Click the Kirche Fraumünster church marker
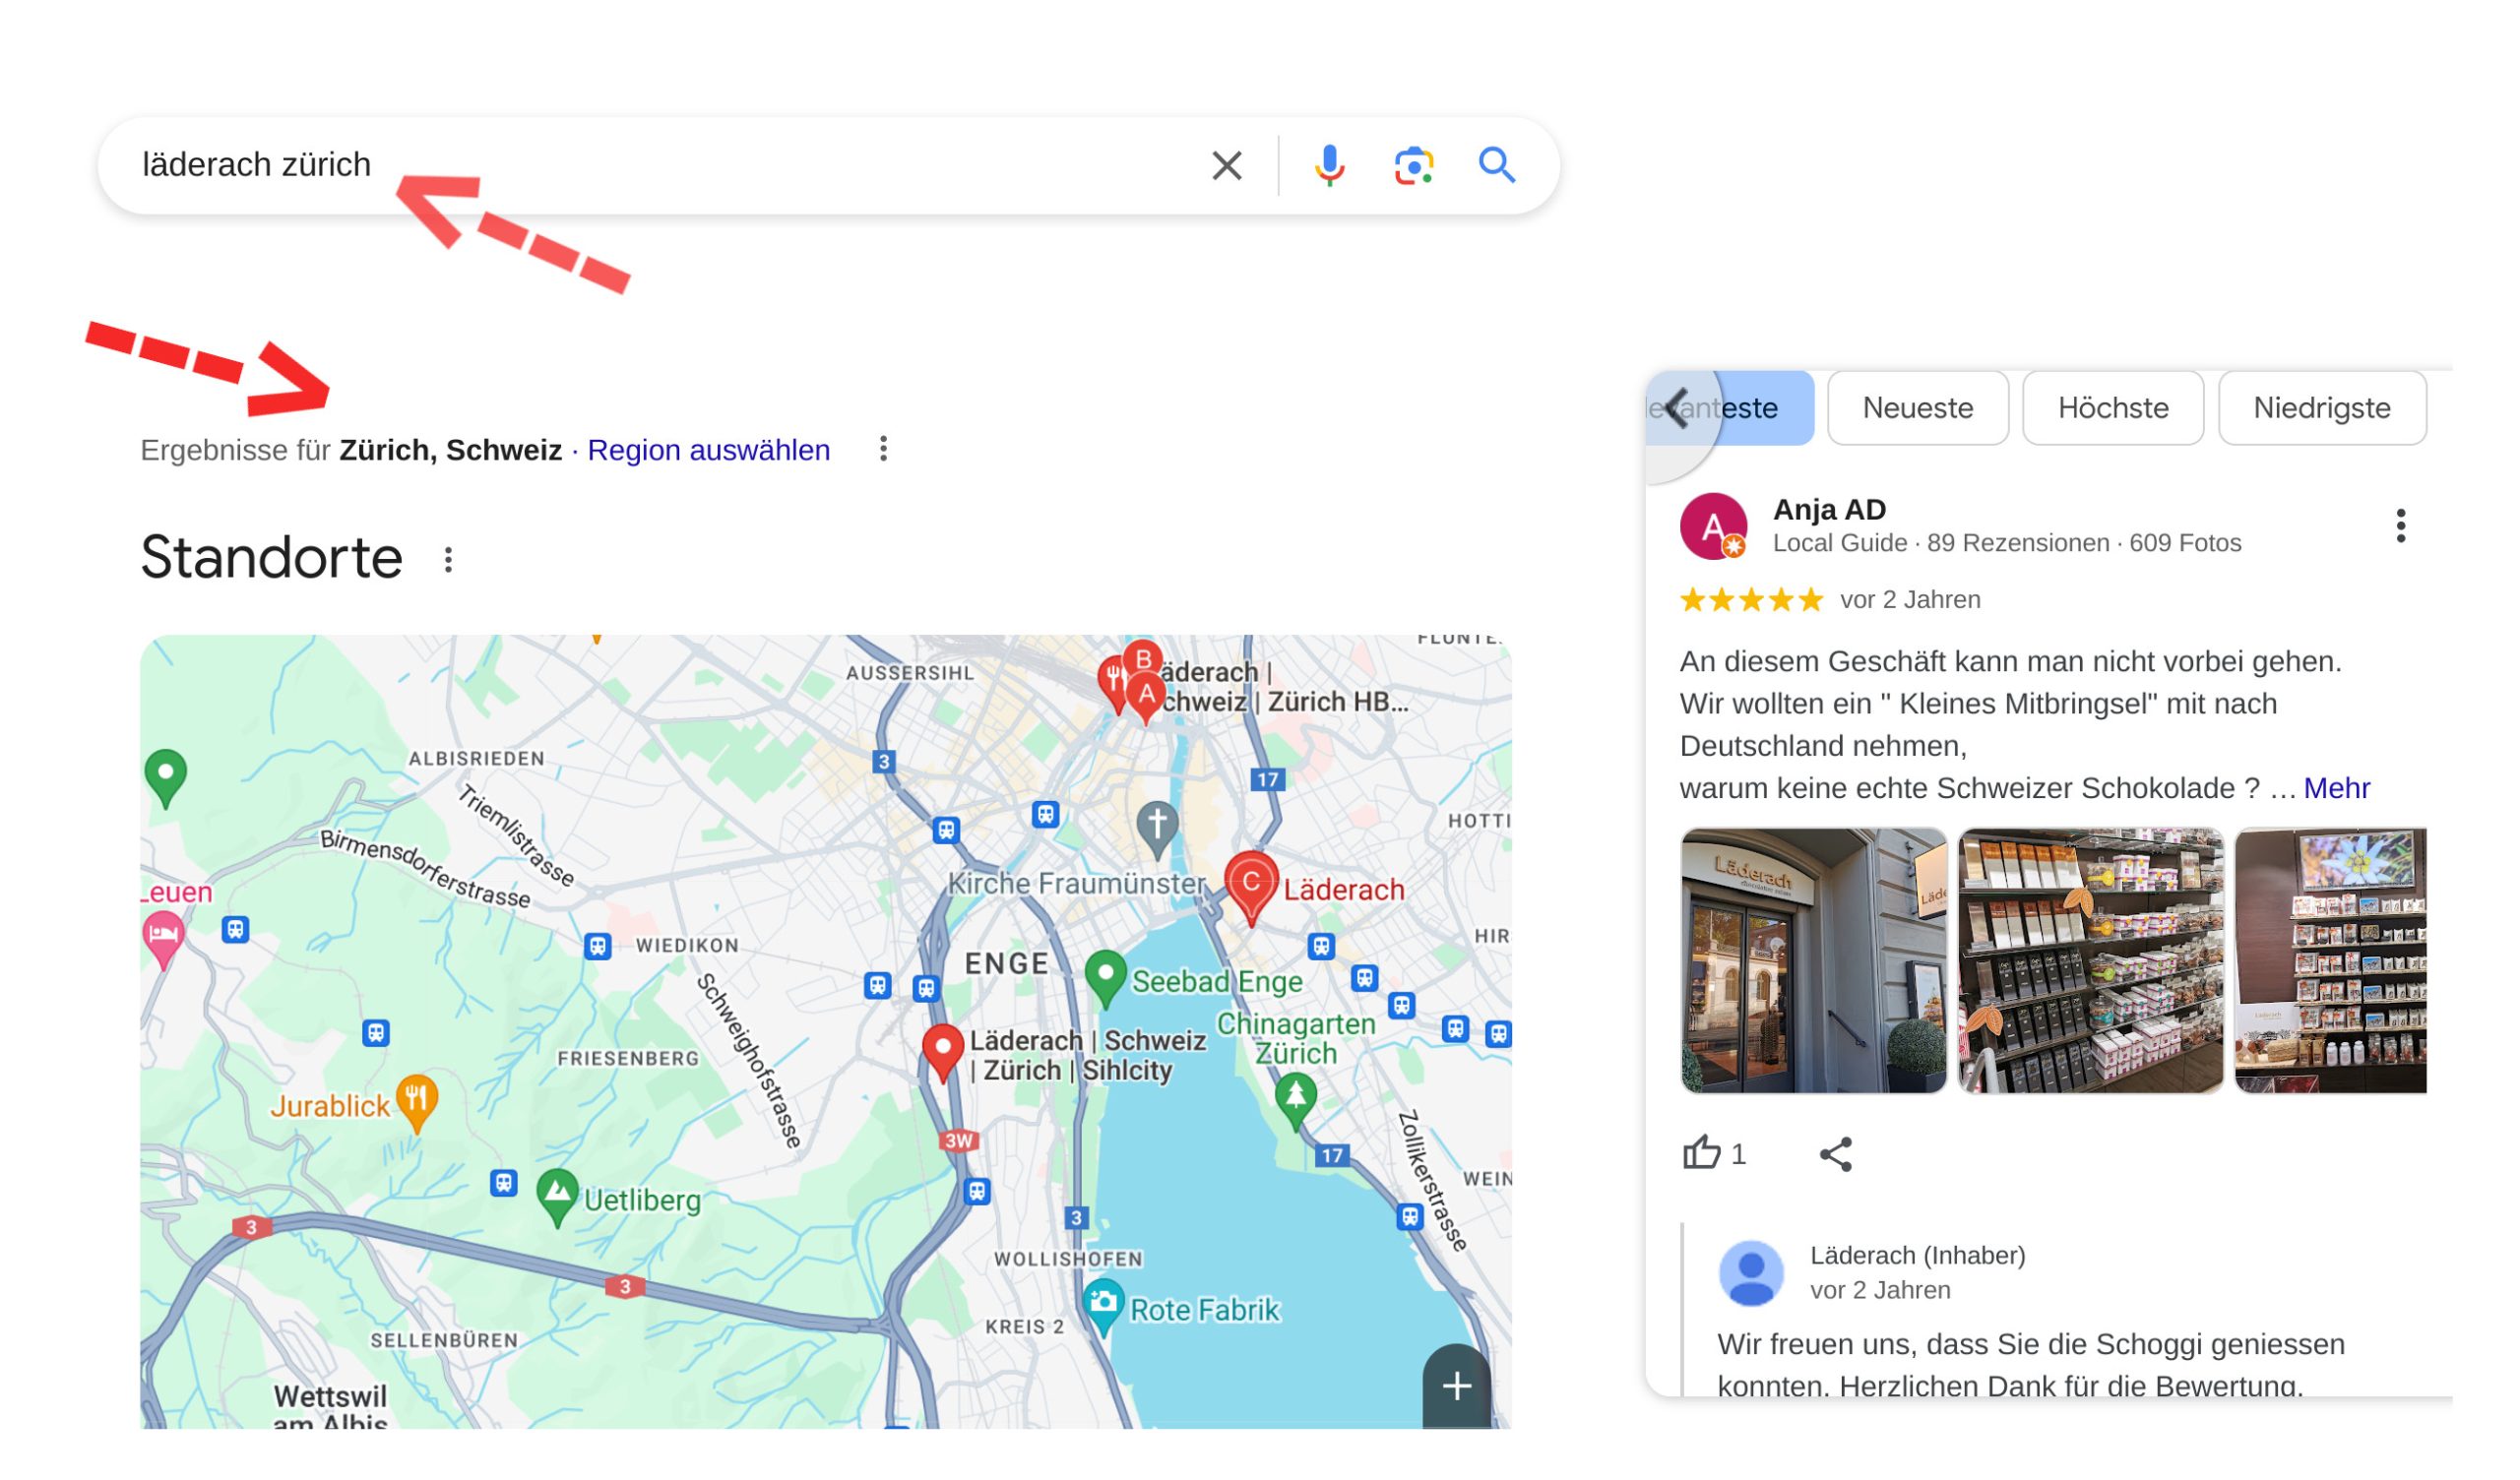Image resolution: width=2520 pixels, height=1480 pixels. 1157,829
